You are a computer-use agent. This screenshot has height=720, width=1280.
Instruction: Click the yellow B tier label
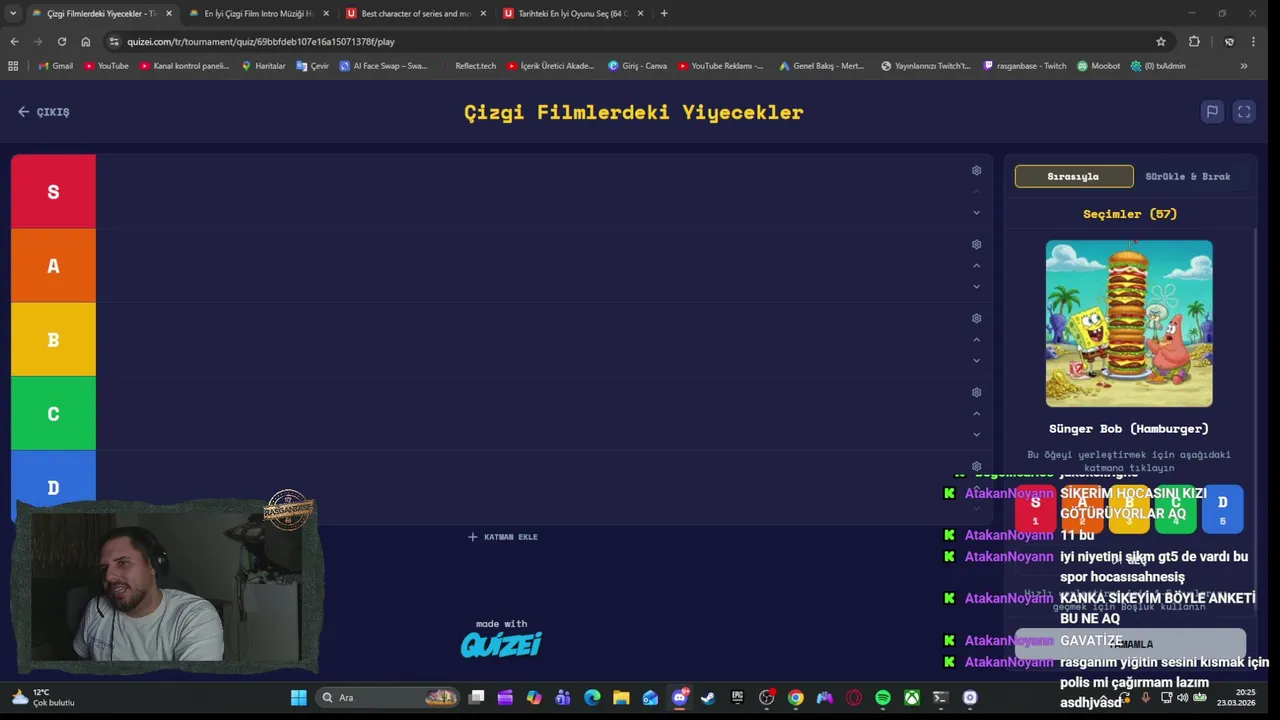53,340
